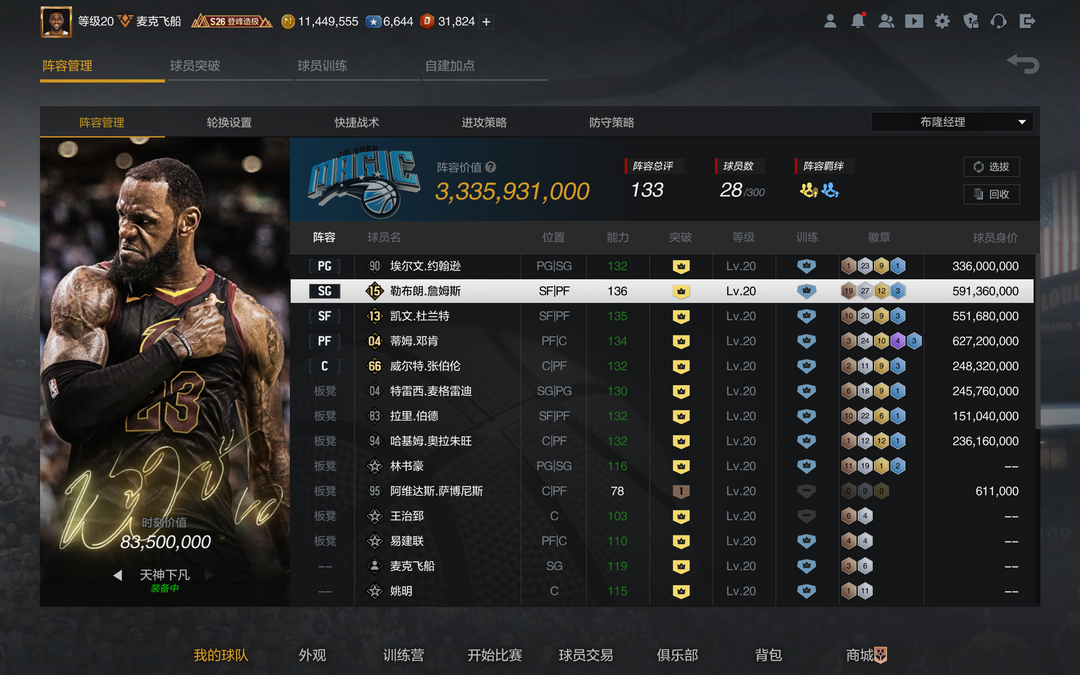Click the training icon for 凯文.杜兰特

[x=806, y=316]
